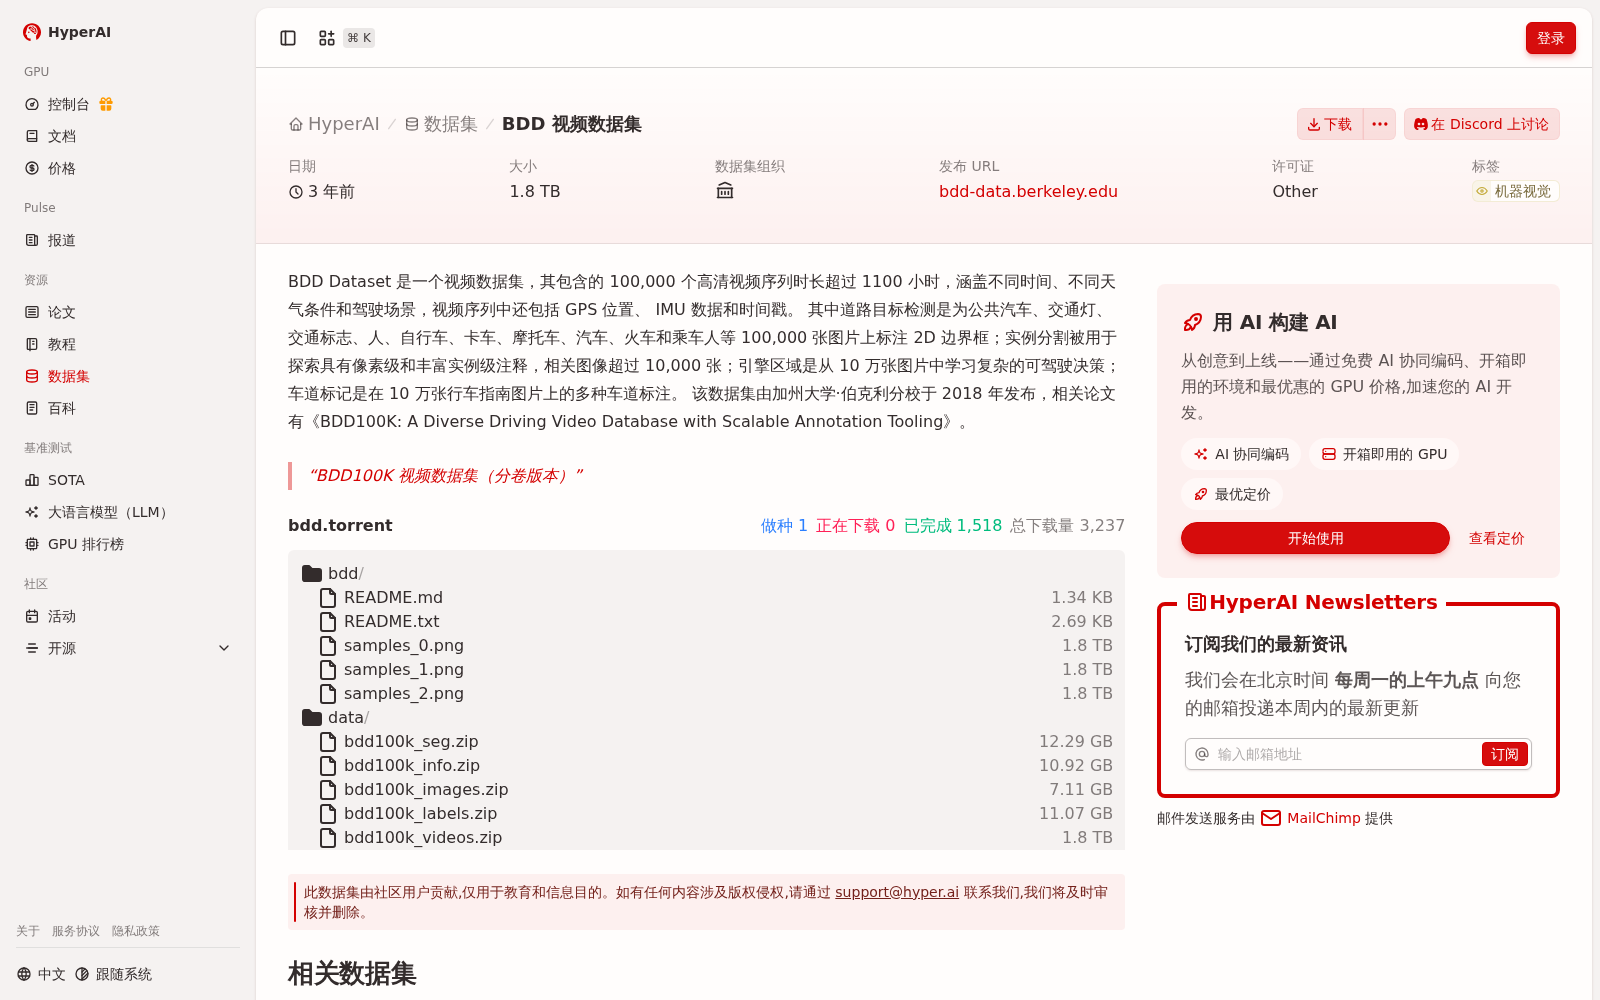This screenshot has height=1000, width=1600.
Task: Click the newsletter icon beside HyperAI Newsletters
Action: [1196, 602]
